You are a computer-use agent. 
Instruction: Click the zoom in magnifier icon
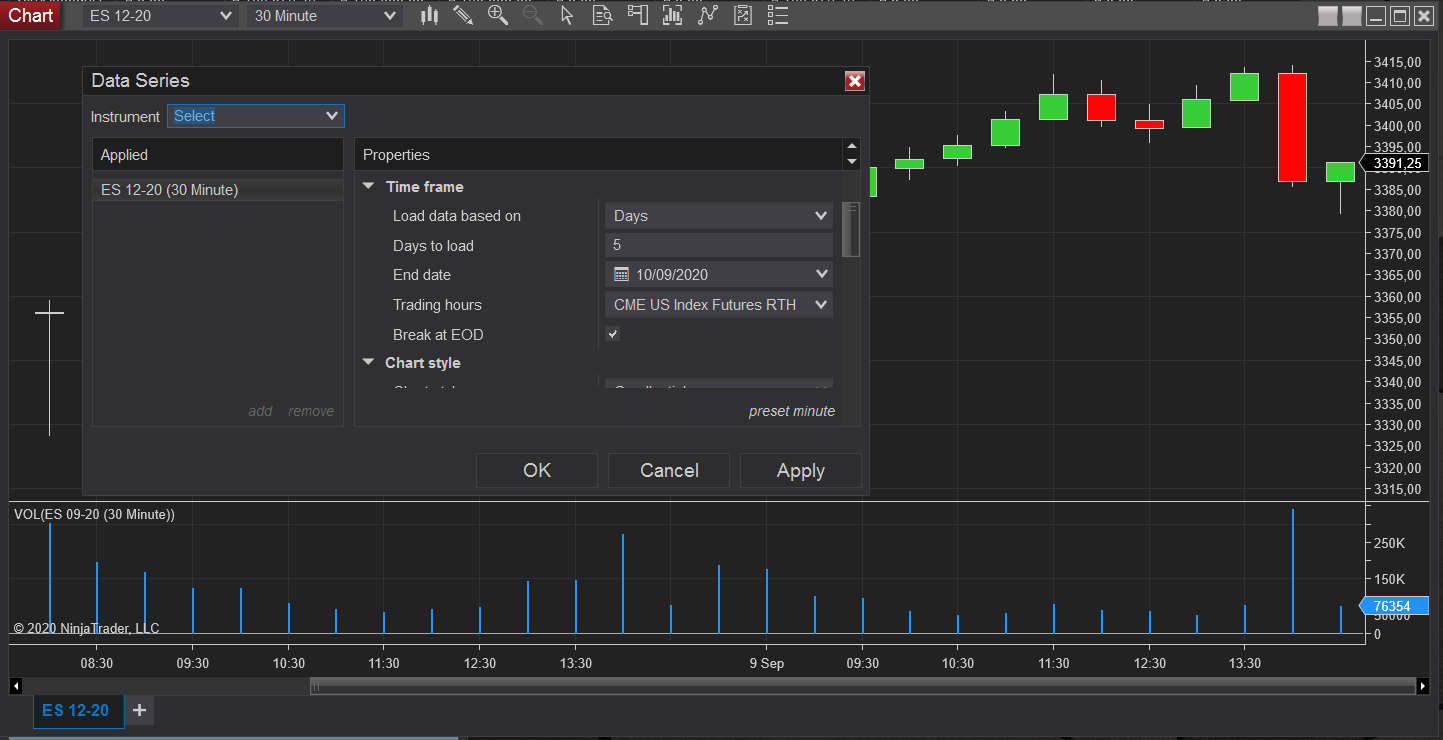(x=497, y=15)
